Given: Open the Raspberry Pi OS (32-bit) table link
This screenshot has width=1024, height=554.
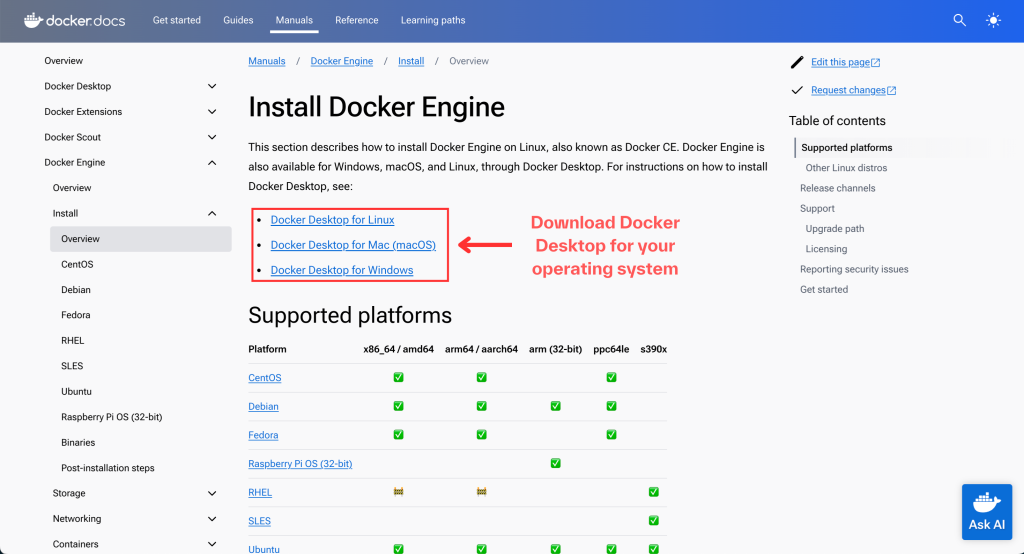Looking at the screenshot, I should pyautogui.click(x=300, y=464).
